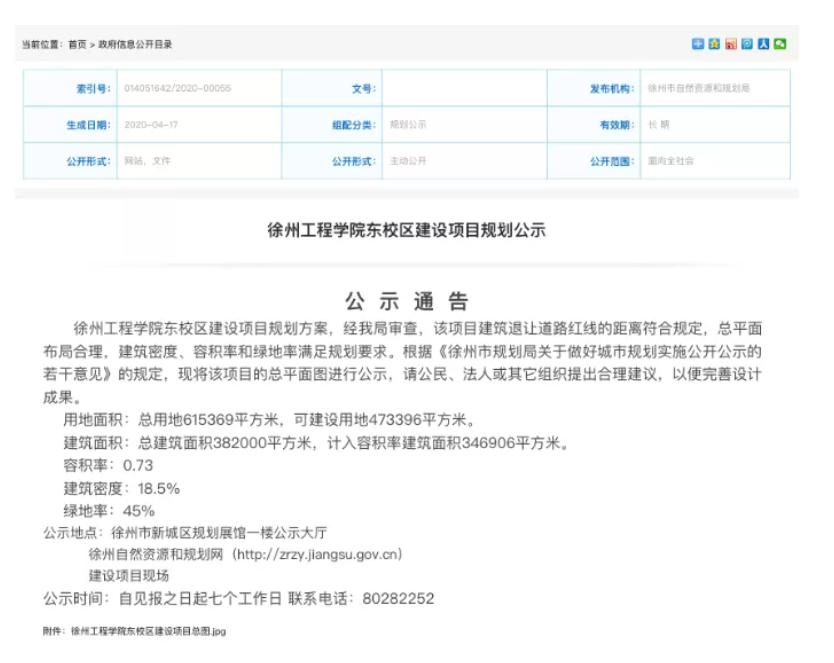Click the 规划公示 category value

pos(408,125)
